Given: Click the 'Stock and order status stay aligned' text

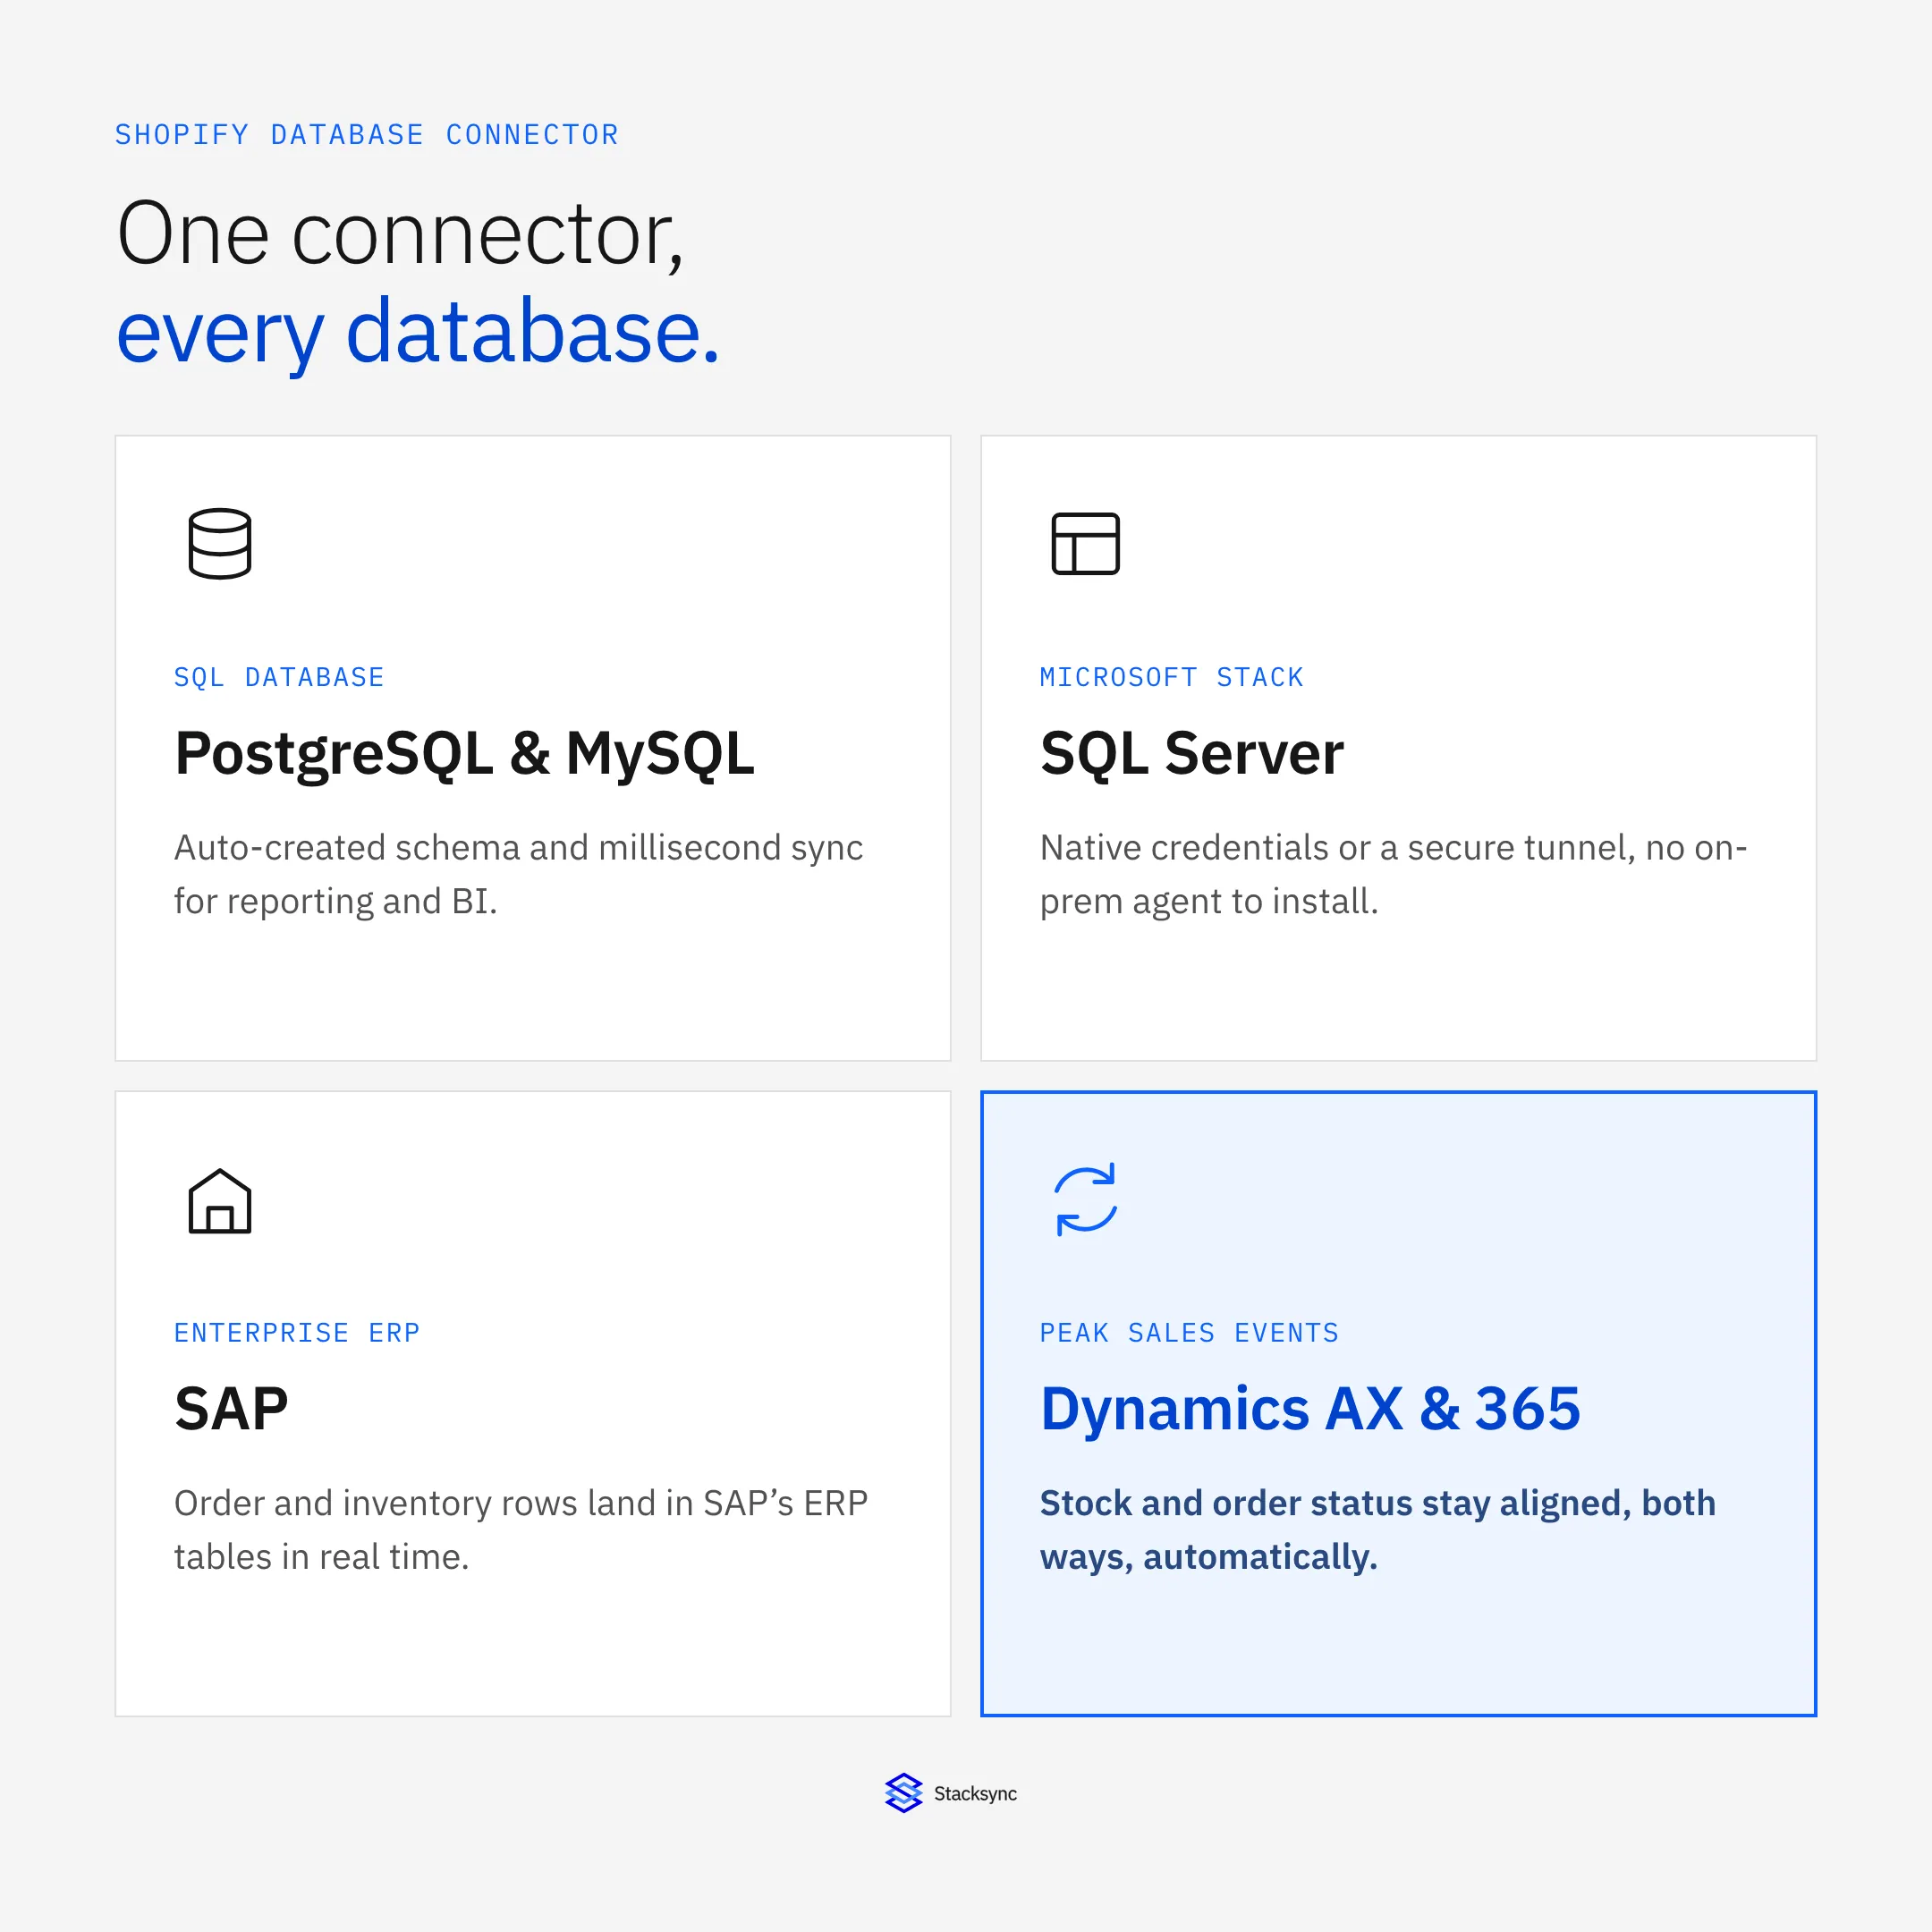Looking at the screenshot, I should coord(1377,1529).
